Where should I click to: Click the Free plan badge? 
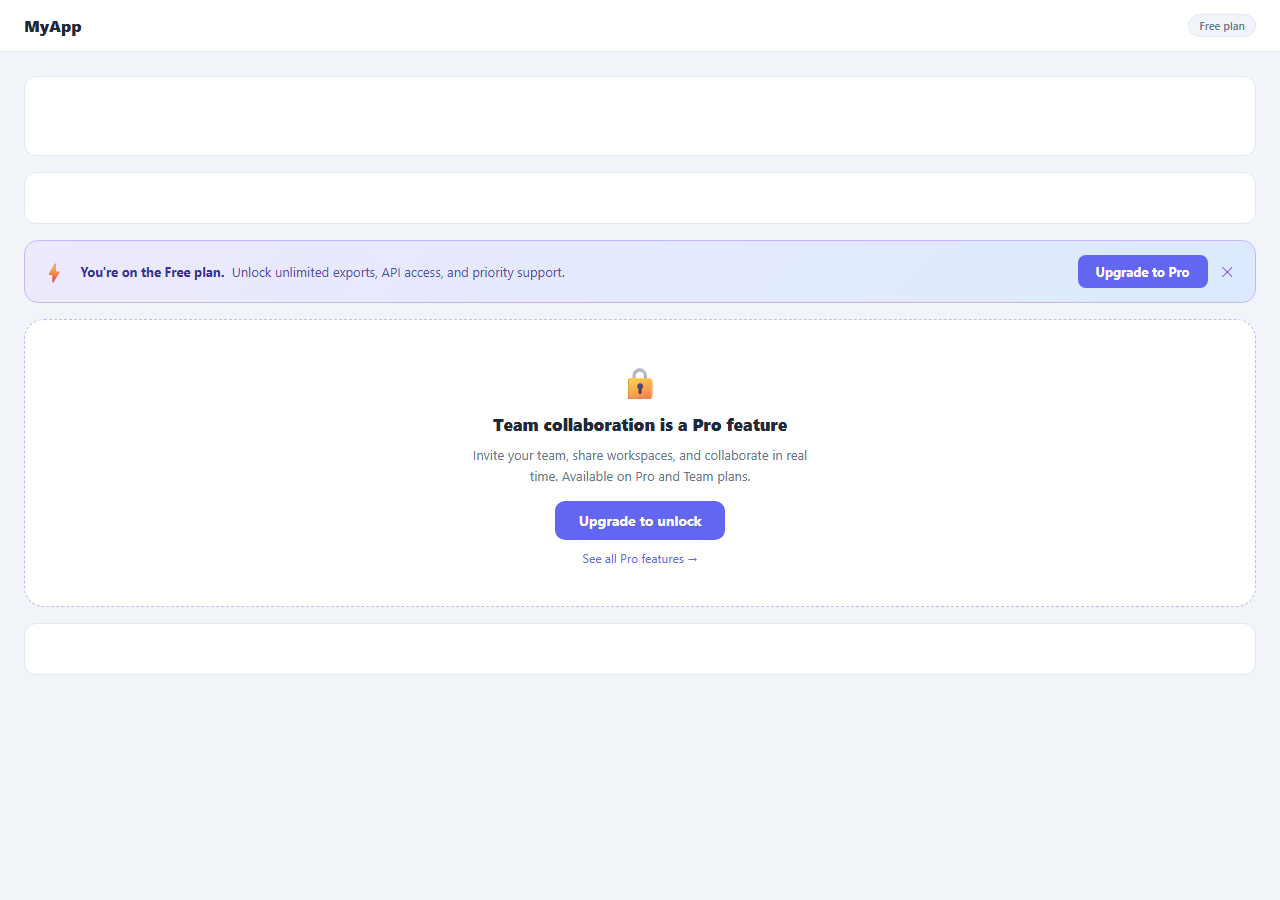[1222, 26]
